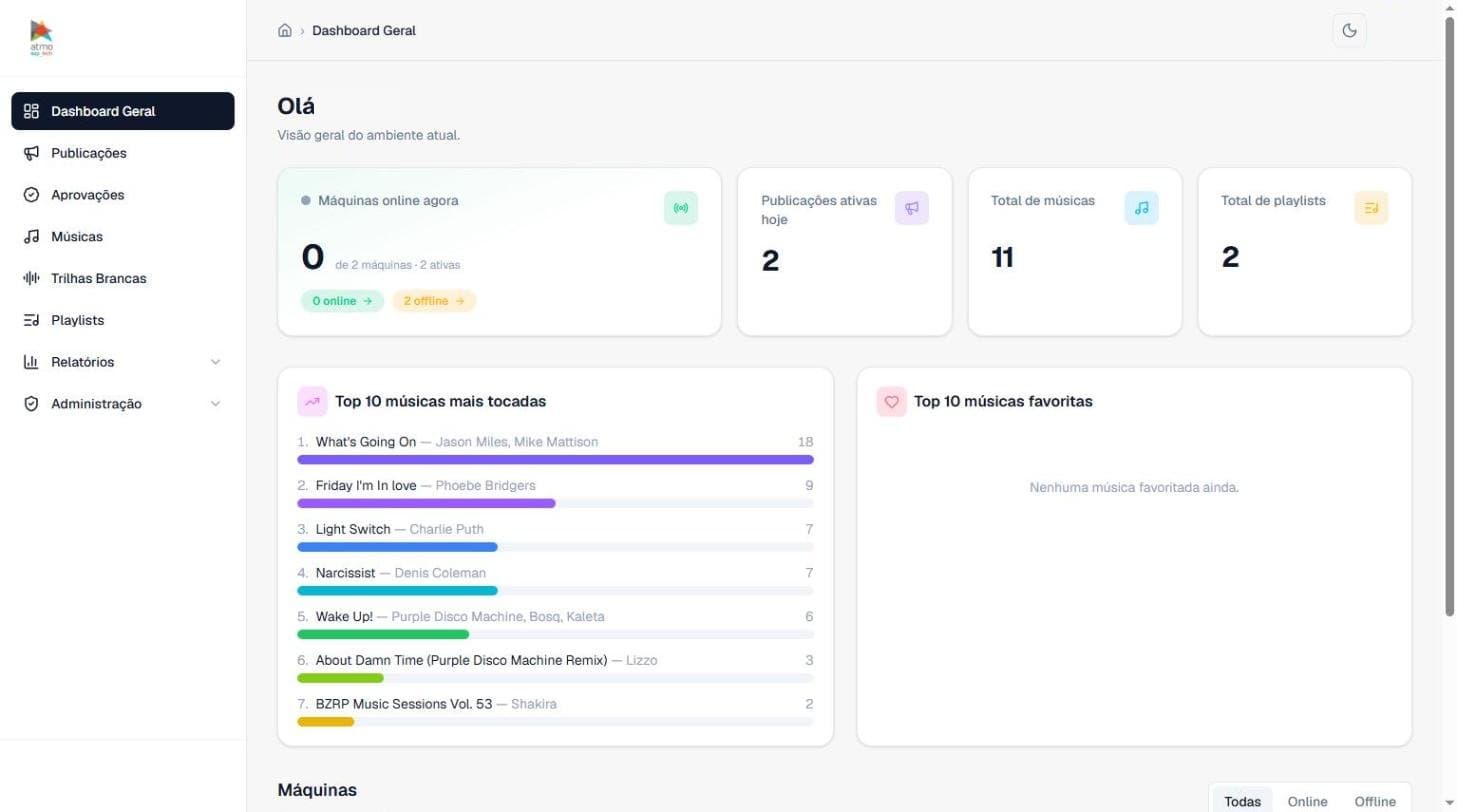This screenshot has width=1457, height=812.
Task: Click the home icon in breadcrumb
Action: (285, 30)
